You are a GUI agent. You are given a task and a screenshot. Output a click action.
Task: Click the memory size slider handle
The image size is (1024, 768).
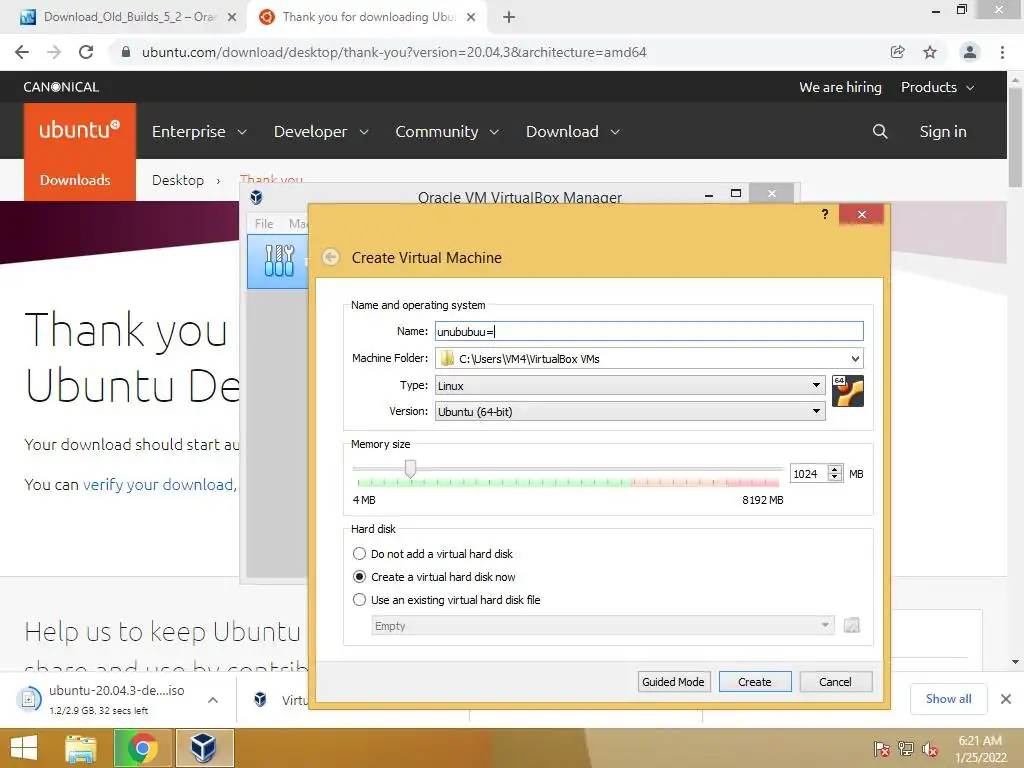(410, 468)
